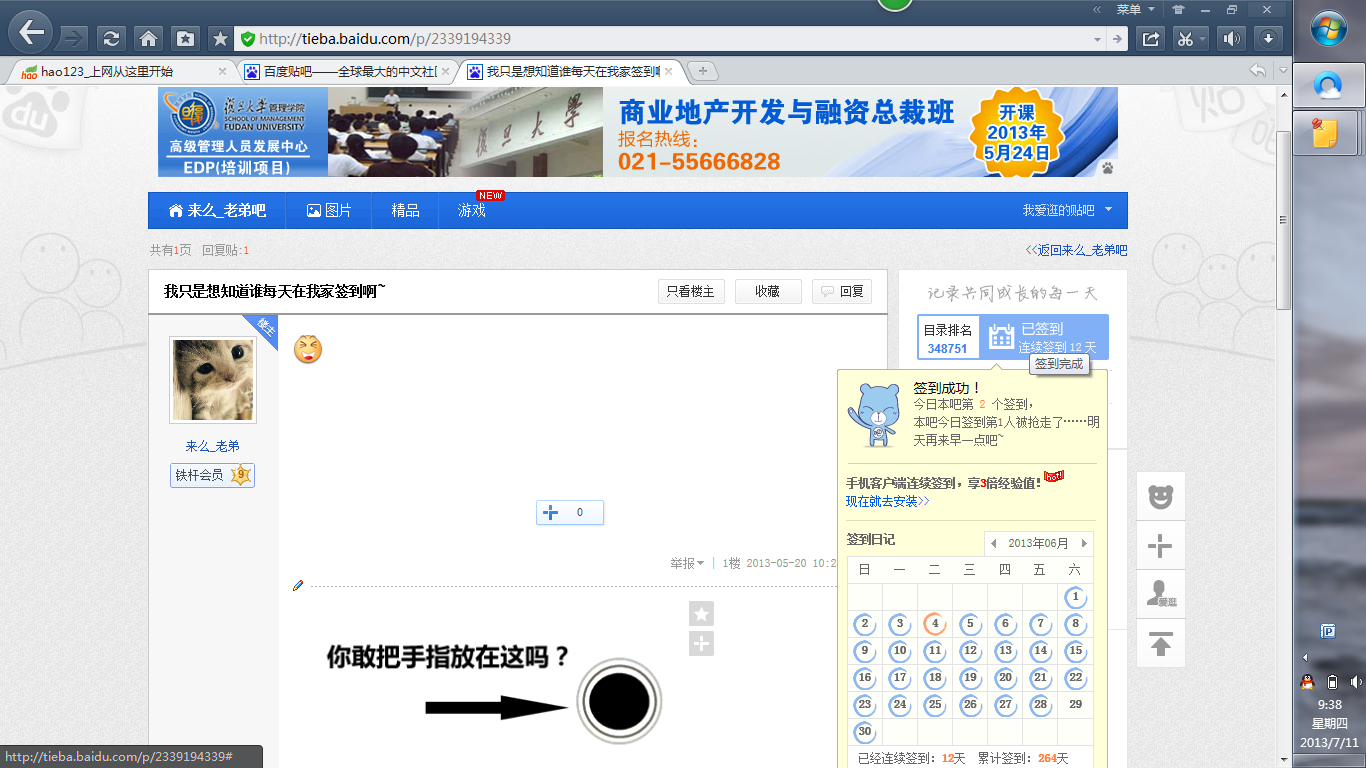Click the 爱逛 person icon in floating sidebar

coord(1160,594)
